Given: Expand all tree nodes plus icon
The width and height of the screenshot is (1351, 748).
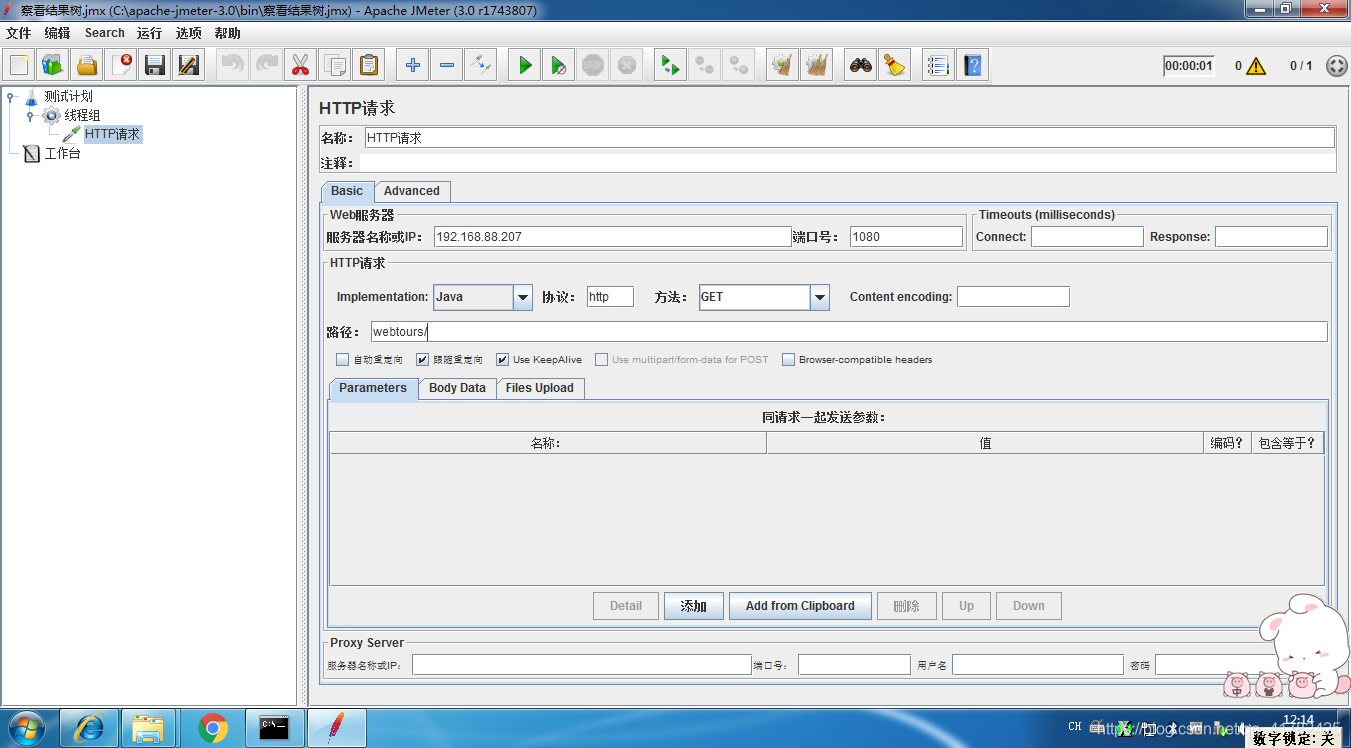Looking at the screenshot, I should [413, 66].
